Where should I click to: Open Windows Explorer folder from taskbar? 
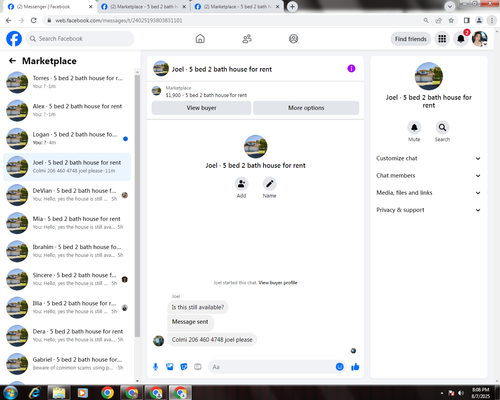click(x=59, y=393)
